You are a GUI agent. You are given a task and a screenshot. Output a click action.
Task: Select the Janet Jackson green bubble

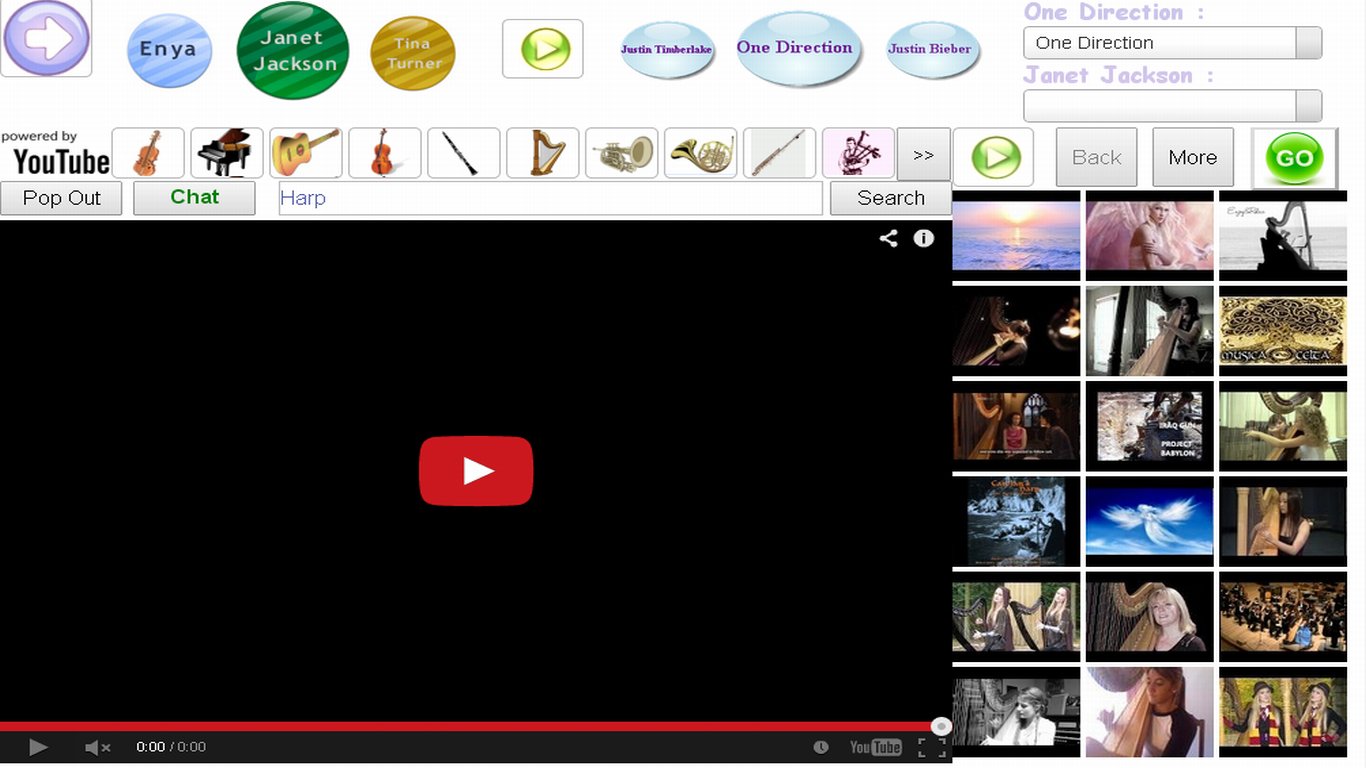(292, 50)
